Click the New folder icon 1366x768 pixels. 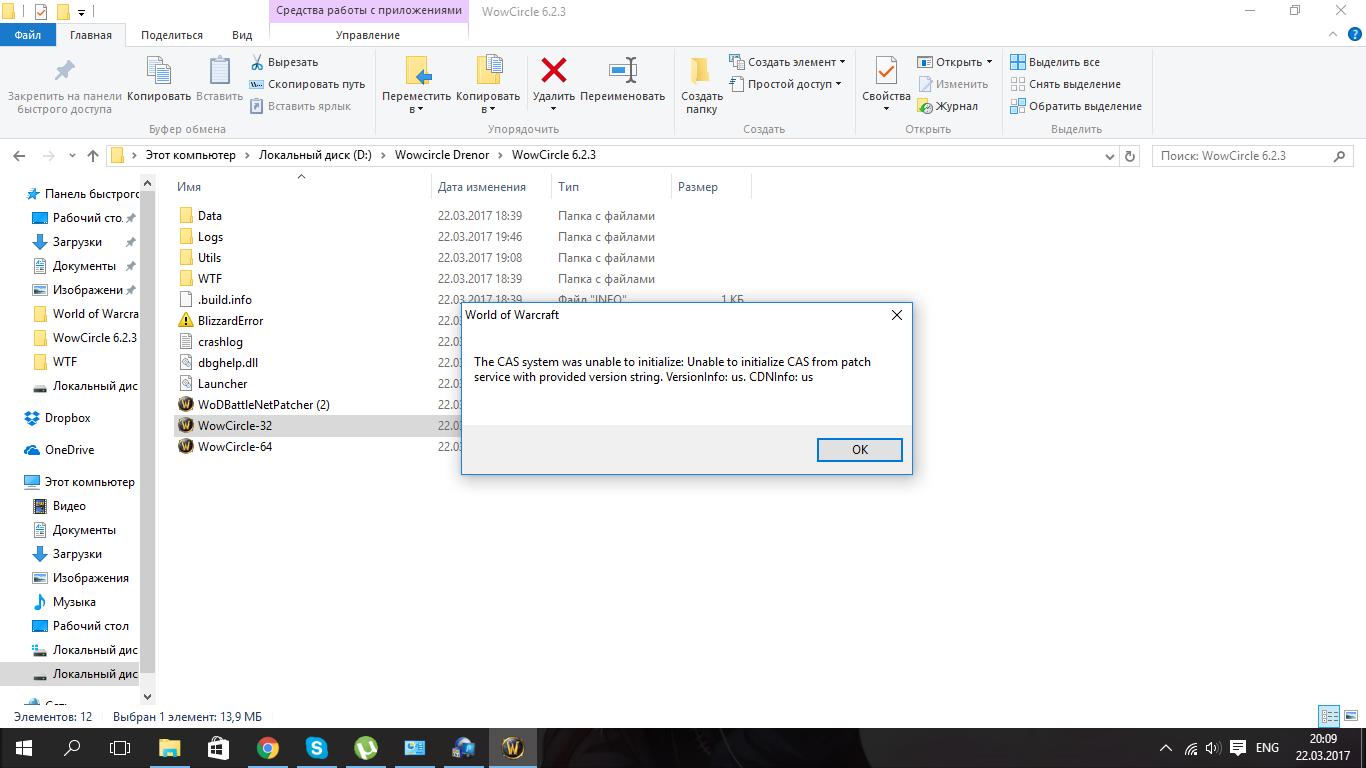pos(701,72)
